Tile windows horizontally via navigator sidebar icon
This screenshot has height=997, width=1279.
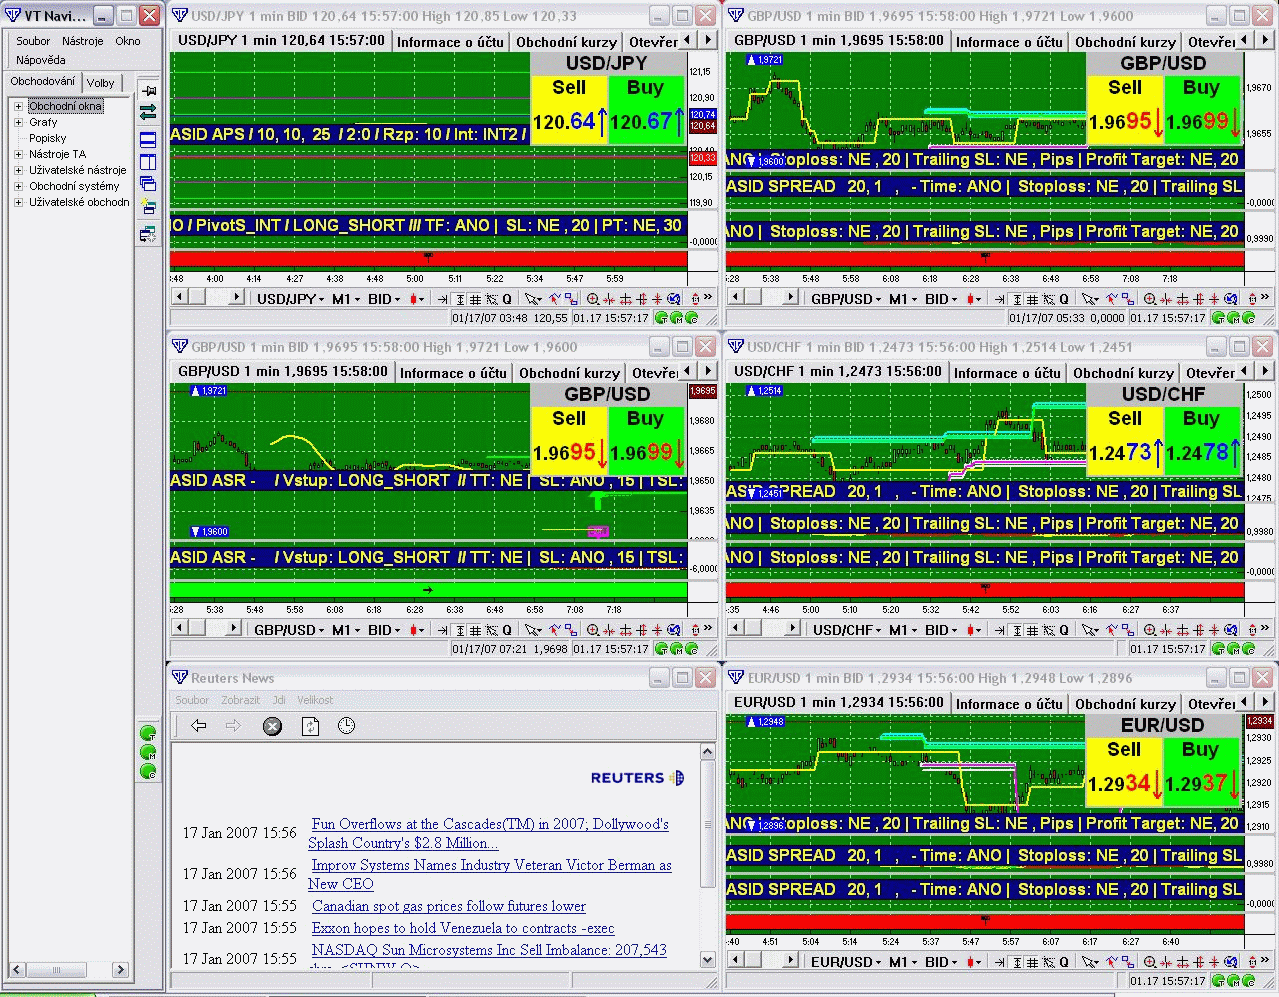(148, 139)
